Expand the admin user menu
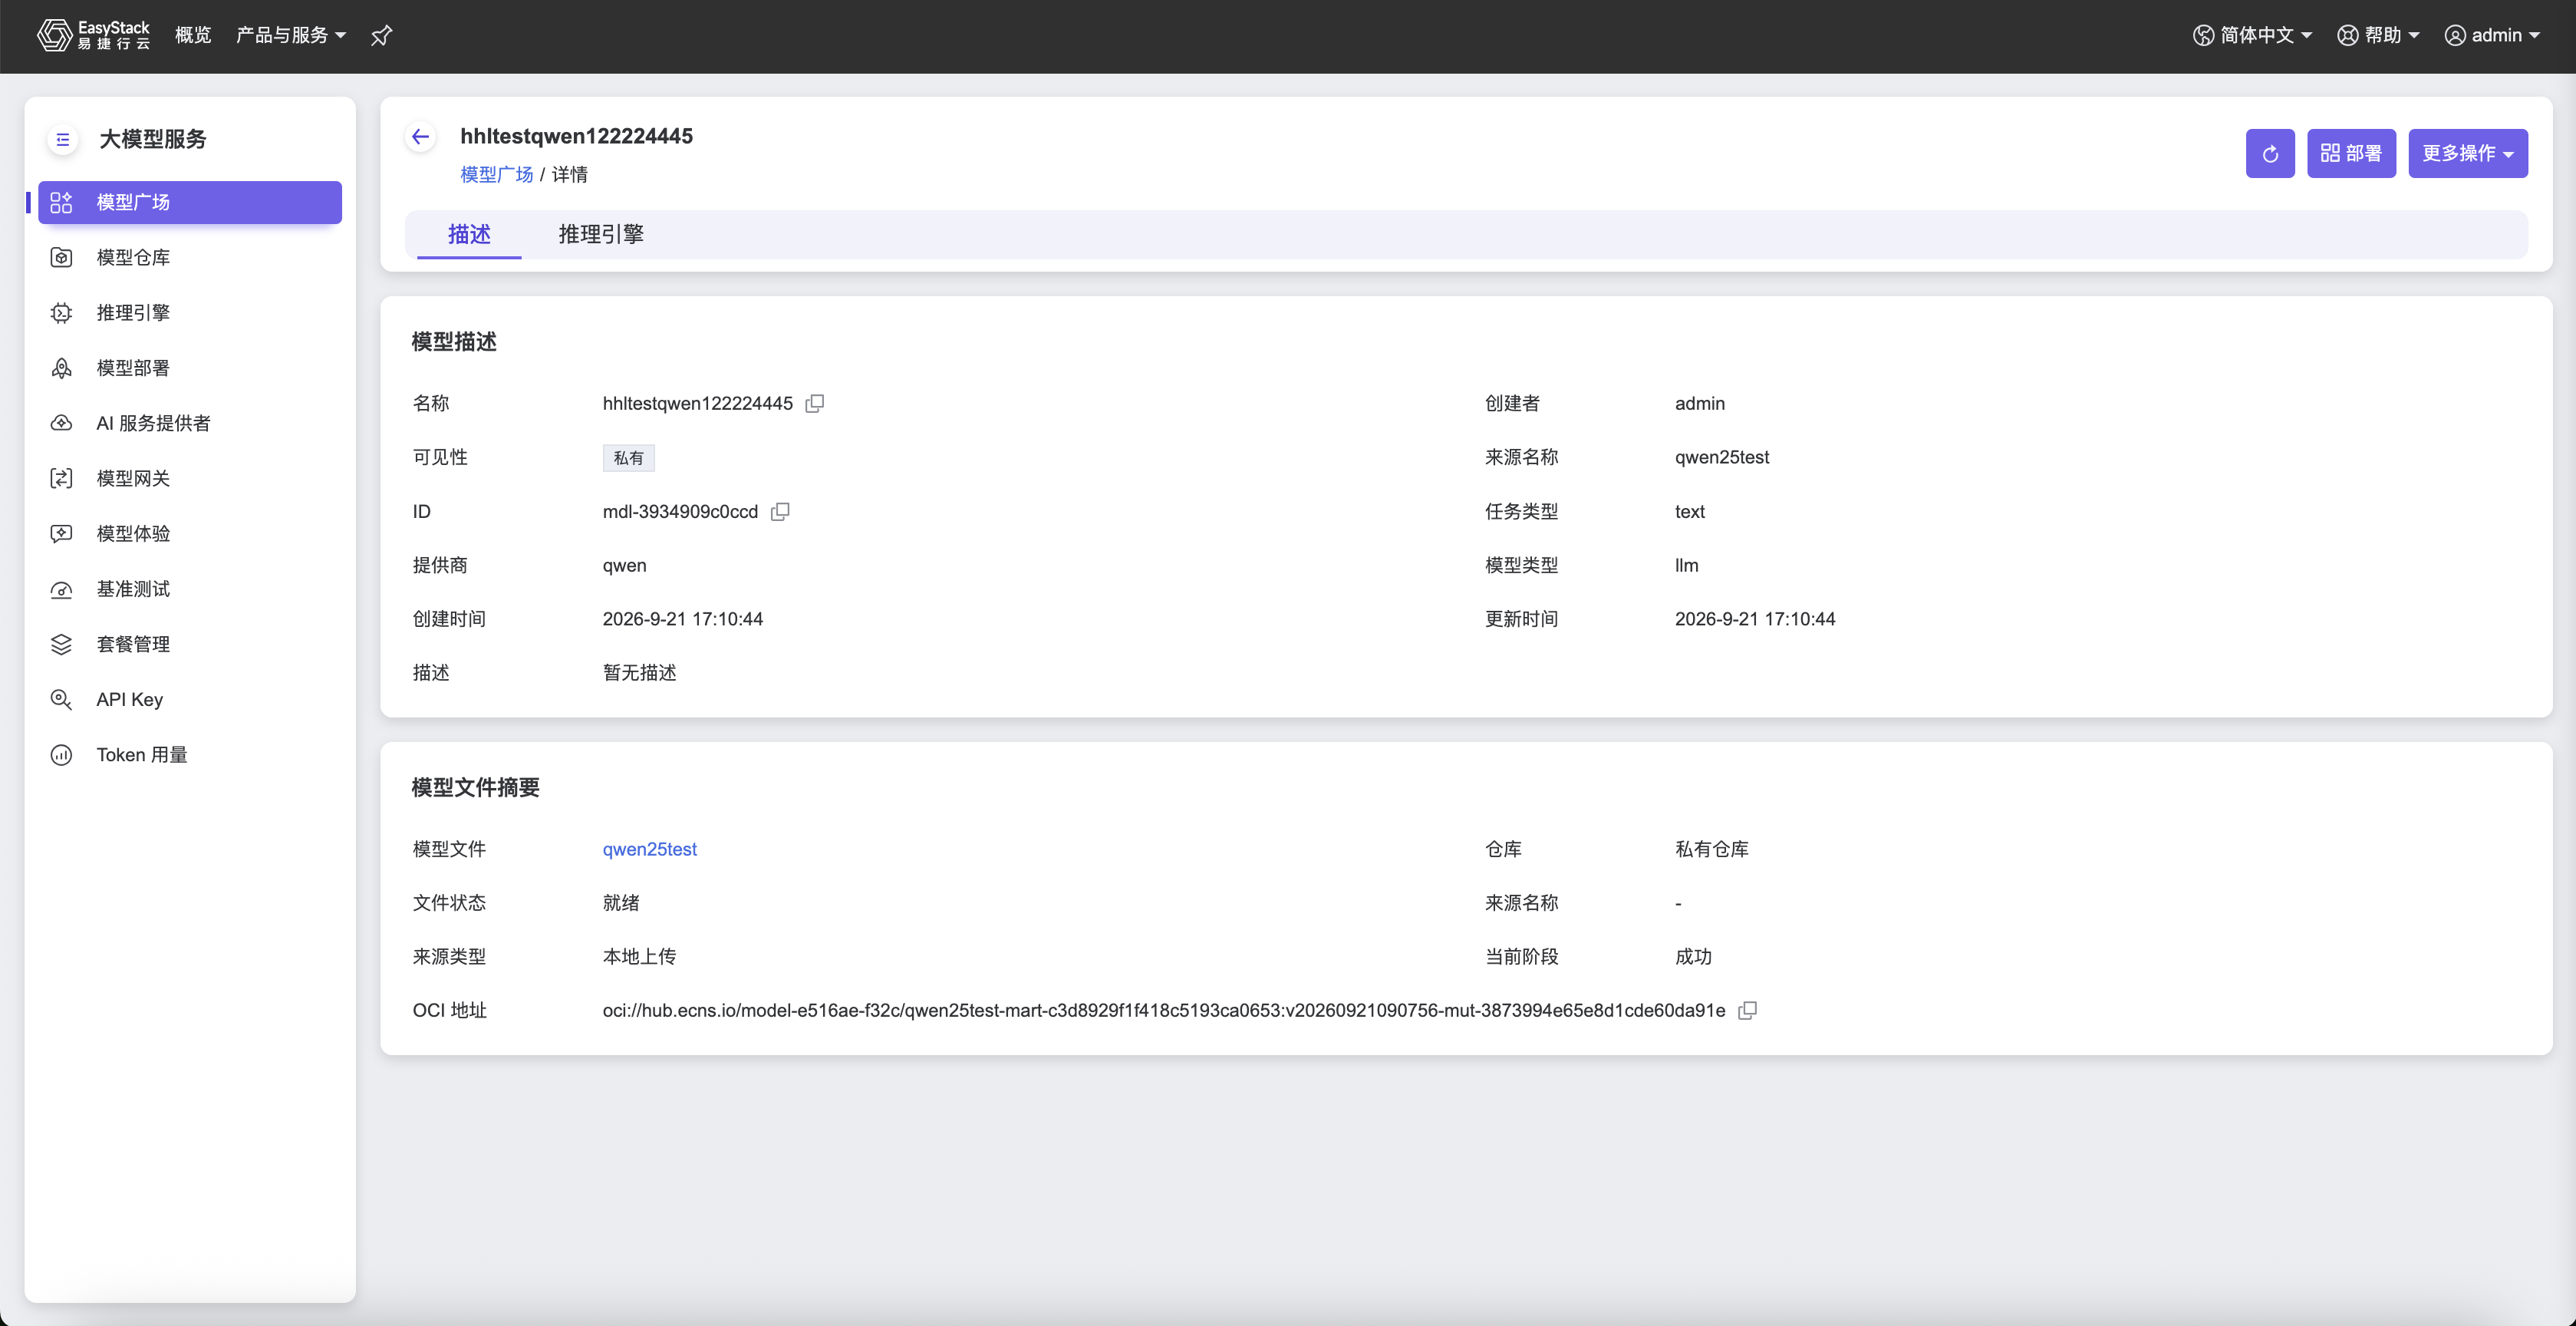The height and width of the screenshot is (1326, 2576). (x=2492, y=35)
